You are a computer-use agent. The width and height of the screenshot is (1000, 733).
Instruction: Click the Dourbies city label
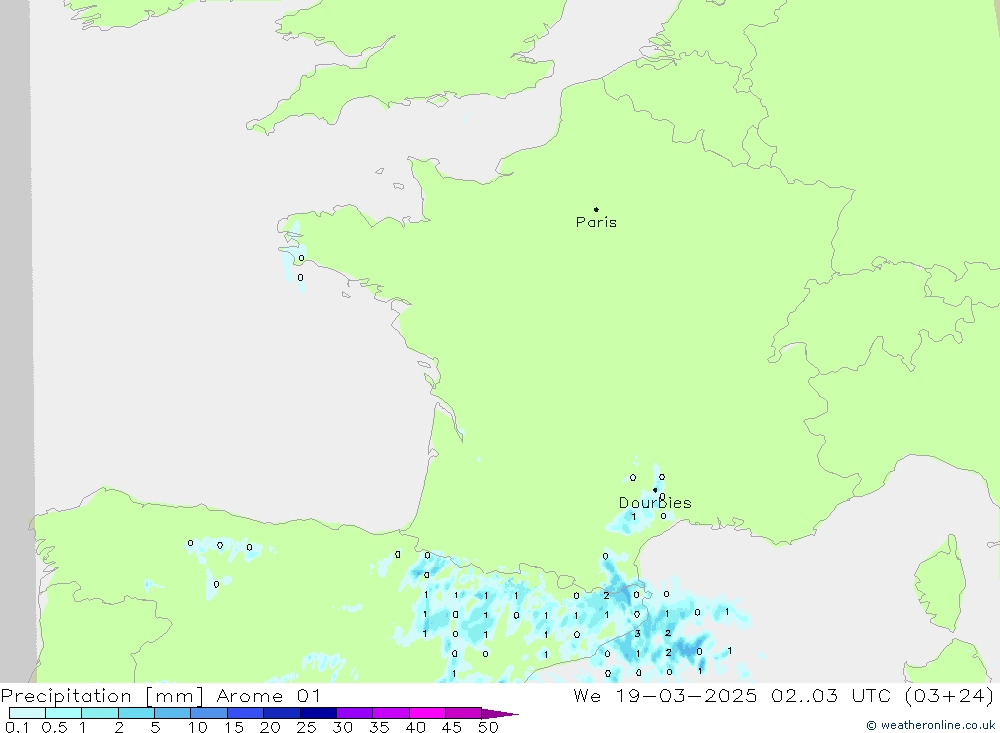(x=655, y=503)
